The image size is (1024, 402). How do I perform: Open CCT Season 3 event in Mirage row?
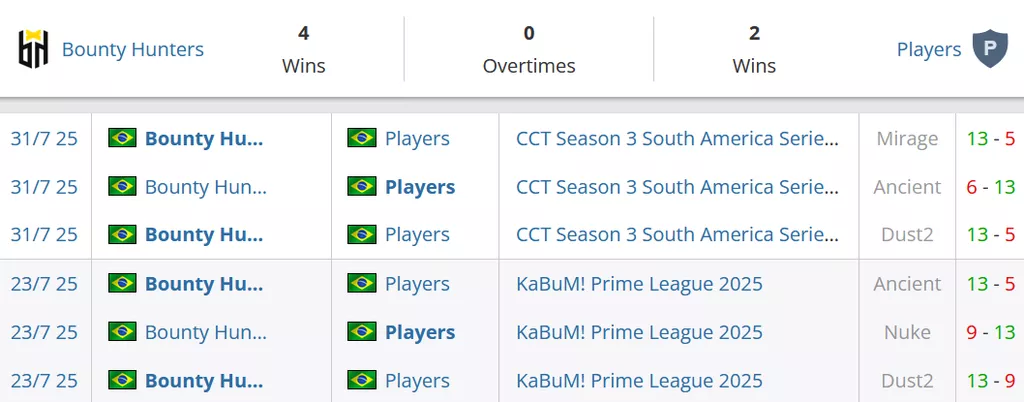pyautogui.click(x=677, y=138)
